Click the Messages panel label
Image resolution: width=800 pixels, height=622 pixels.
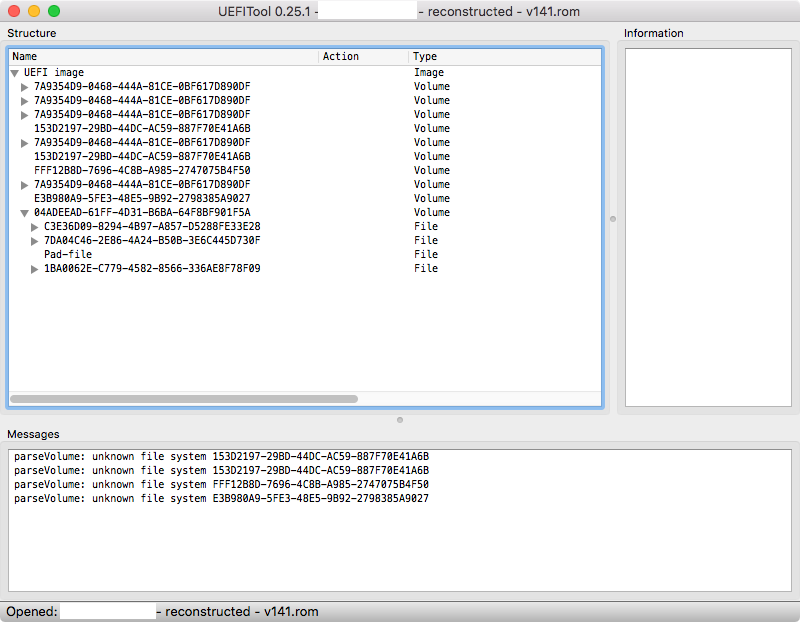[x=33, y=434]
